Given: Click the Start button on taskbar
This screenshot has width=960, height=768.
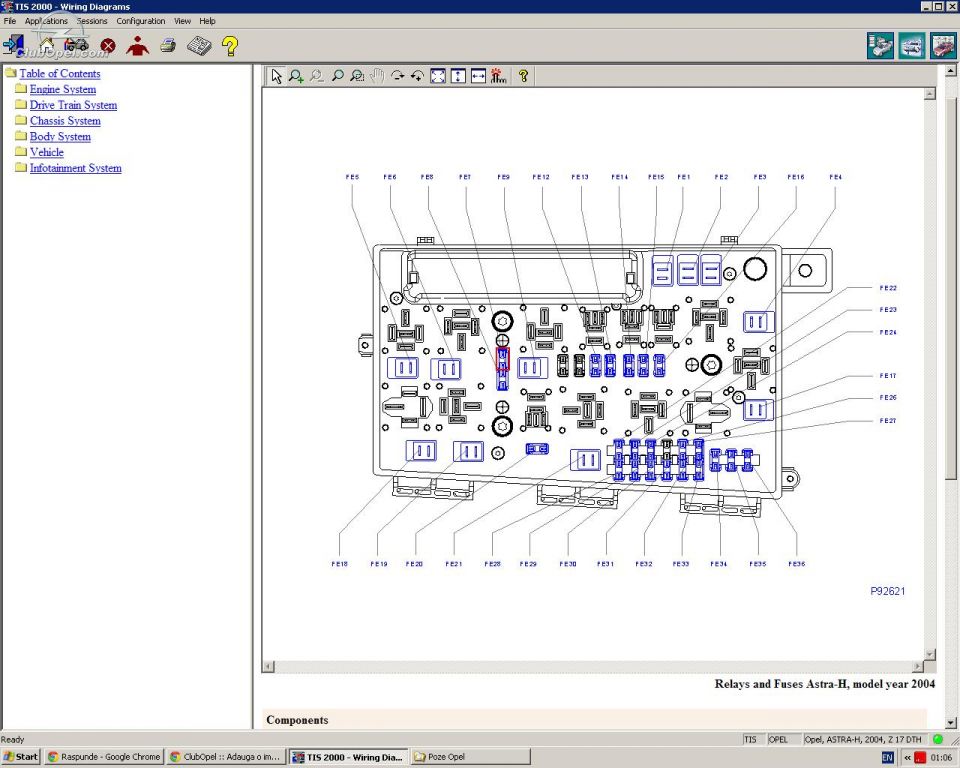Looking at the screenshot, I should (21, 757).
